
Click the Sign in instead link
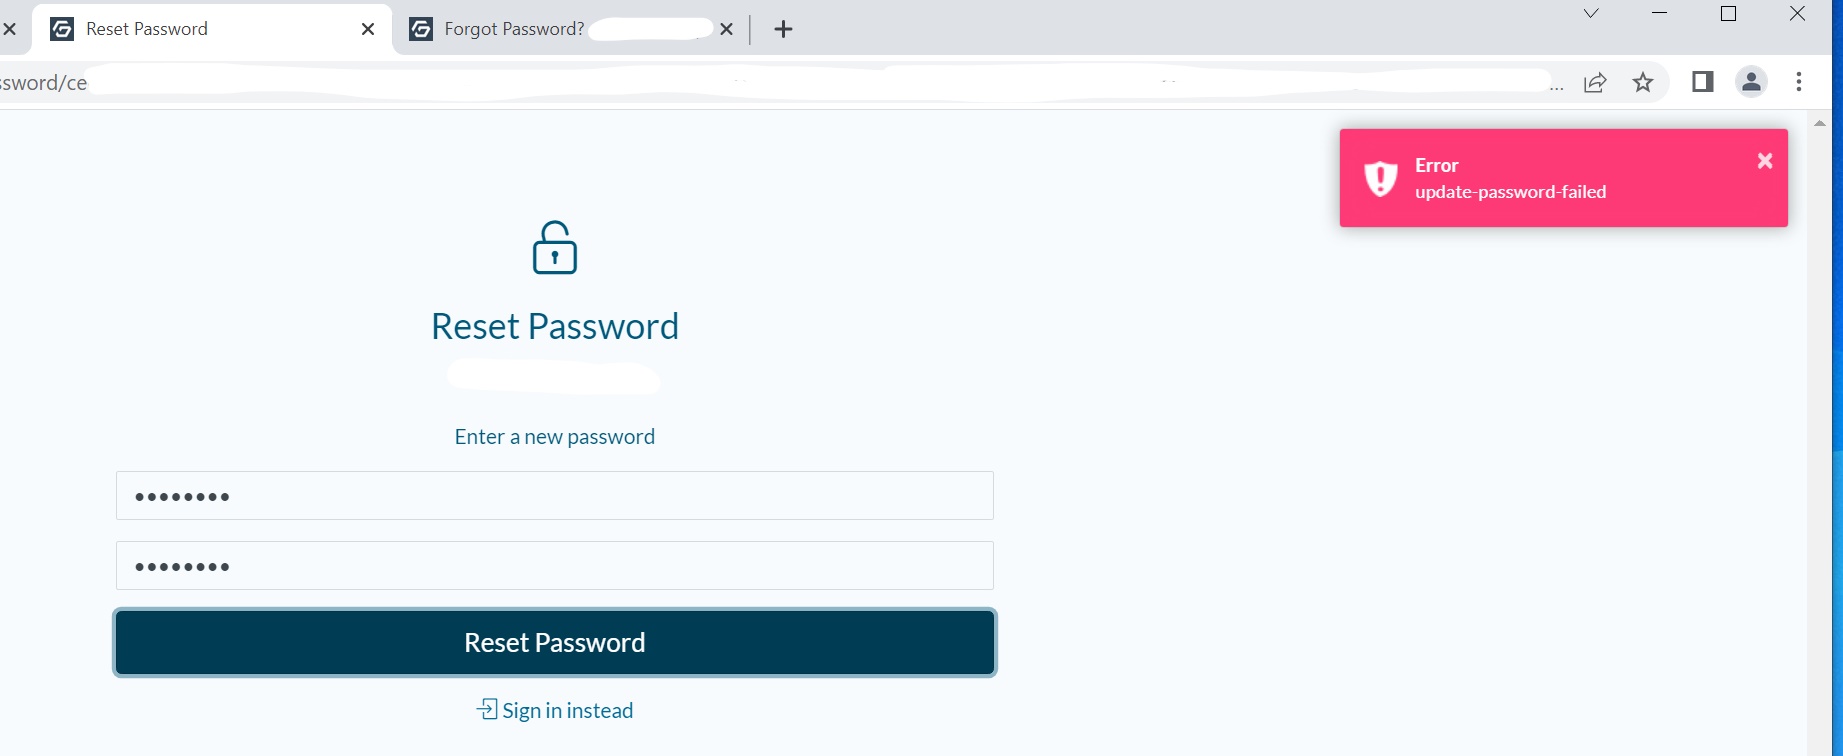pyautogui.click(x=554, y=710)
